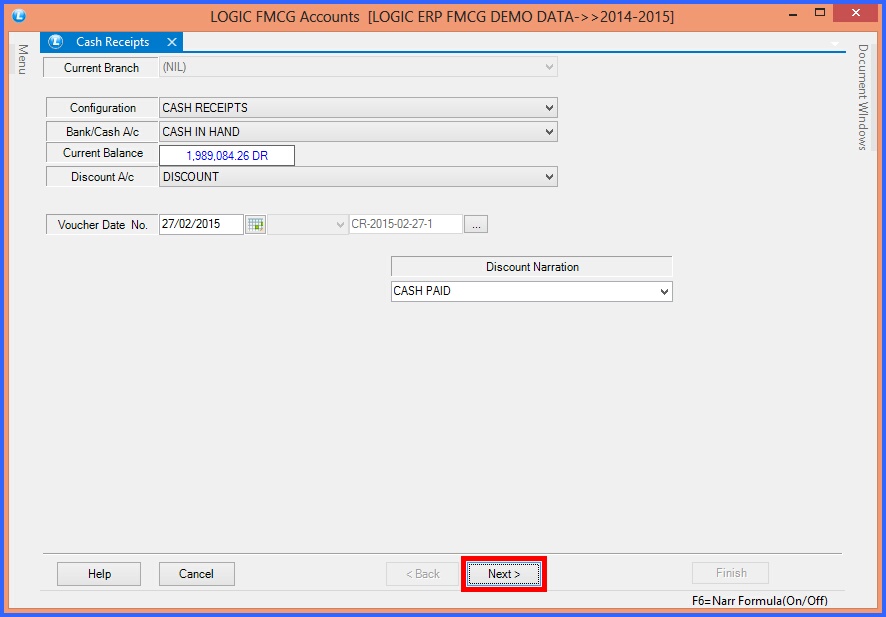The width and height of the screenshot is (886, 617).
Task: Maximize the LOGIC FMCG Accounts window
Action: click(x=820, y=12)
